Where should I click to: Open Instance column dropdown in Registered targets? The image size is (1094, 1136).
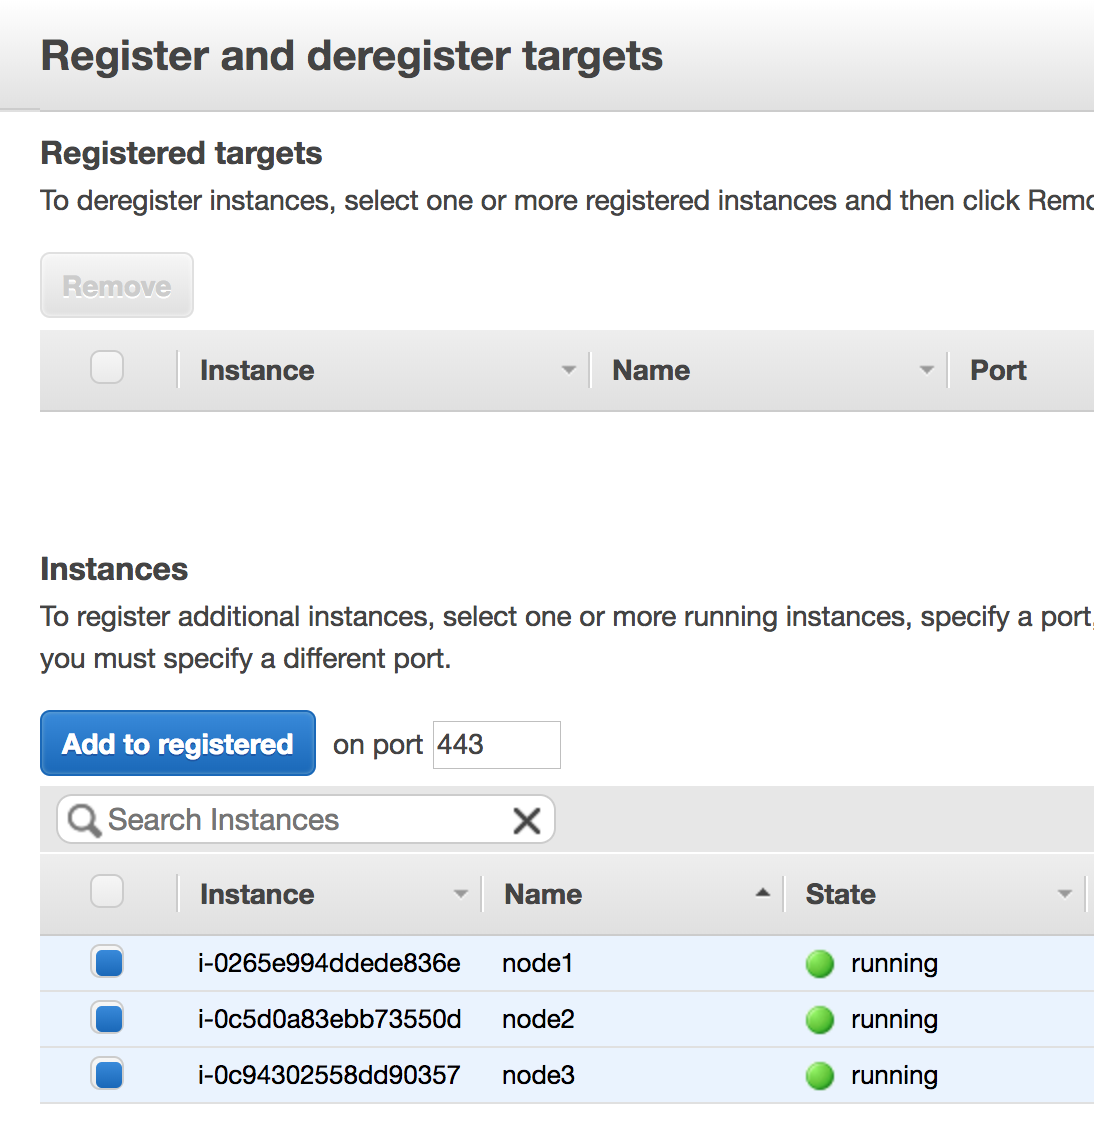pyautogui.click(x=568, y=370)
